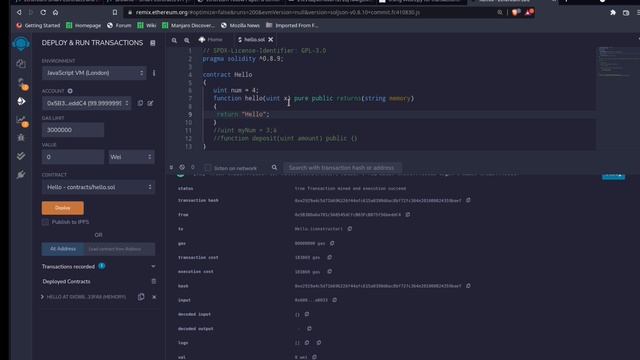Open the Wei unit dropdown
The image size is (640, 360).
(x=131, y=157)
